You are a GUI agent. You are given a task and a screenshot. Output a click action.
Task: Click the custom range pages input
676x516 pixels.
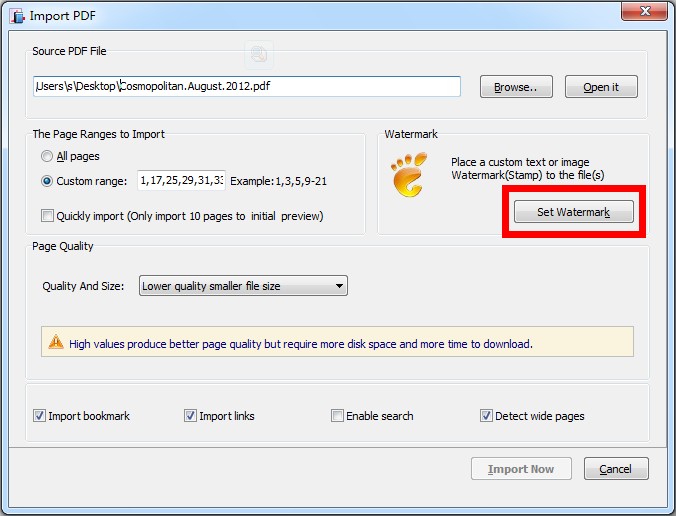[182, 180]
